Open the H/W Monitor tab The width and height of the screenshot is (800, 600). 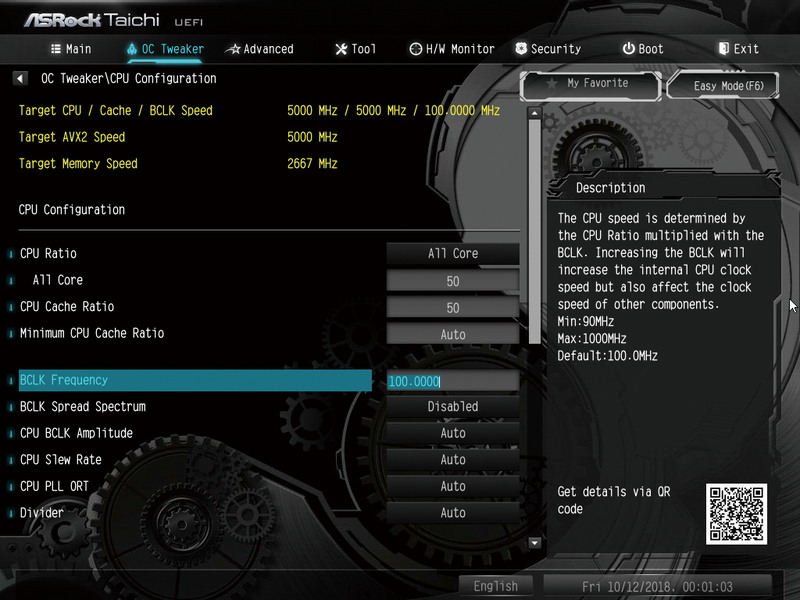coord(452,49)
